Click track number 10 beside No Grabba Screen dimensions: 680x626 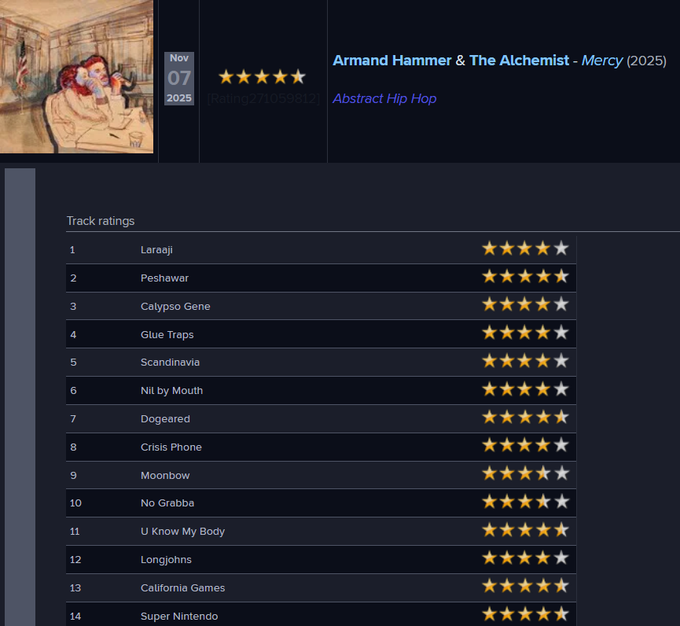pos(75,503)
